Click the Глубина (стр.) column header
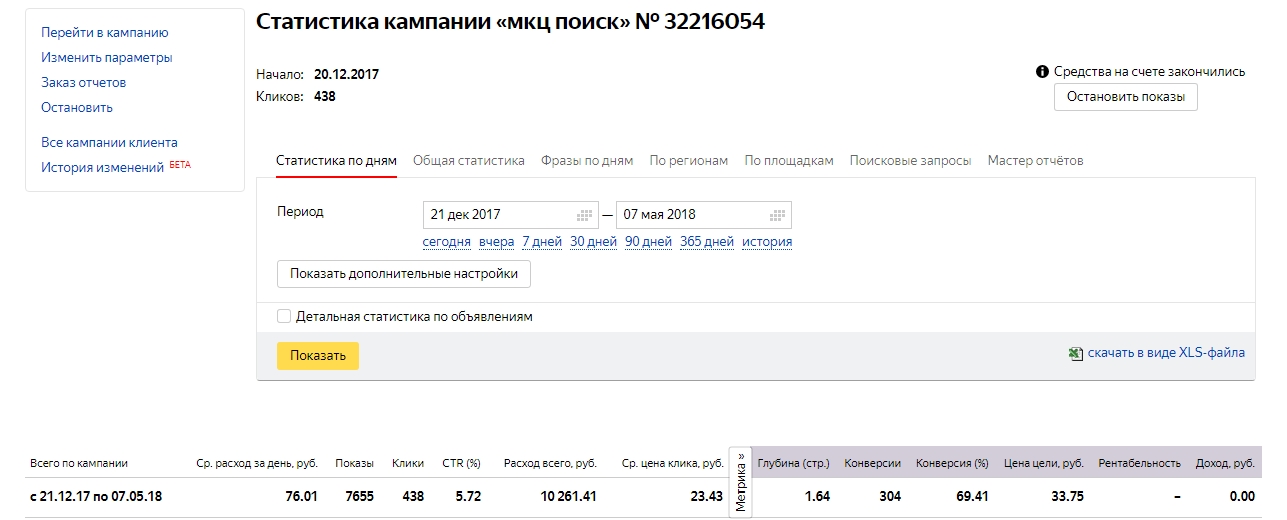 [794, 464]
